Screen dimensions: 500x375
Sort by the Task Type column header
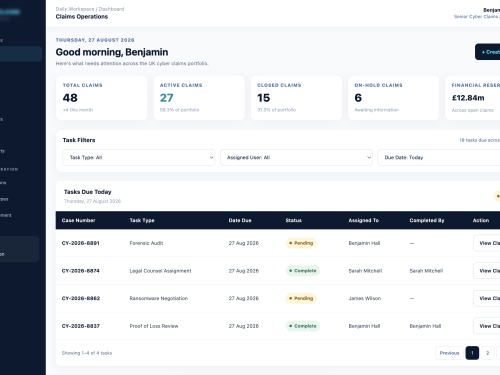142,220
